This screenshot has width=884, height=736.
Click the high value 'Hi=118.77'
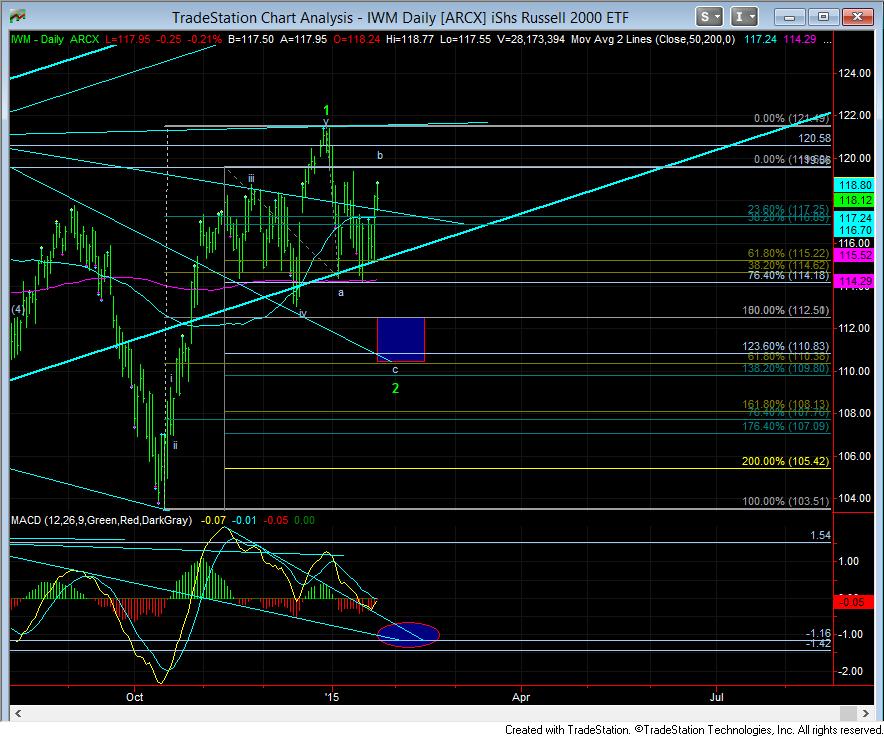point(409,39)
